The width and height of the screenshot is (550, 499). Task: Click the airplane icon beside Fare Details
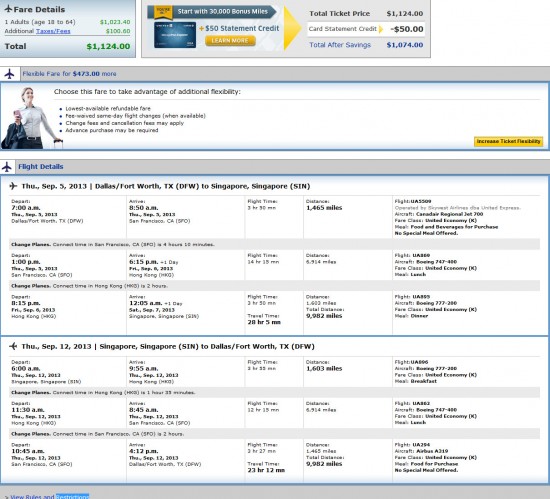(x=8, y=9)
